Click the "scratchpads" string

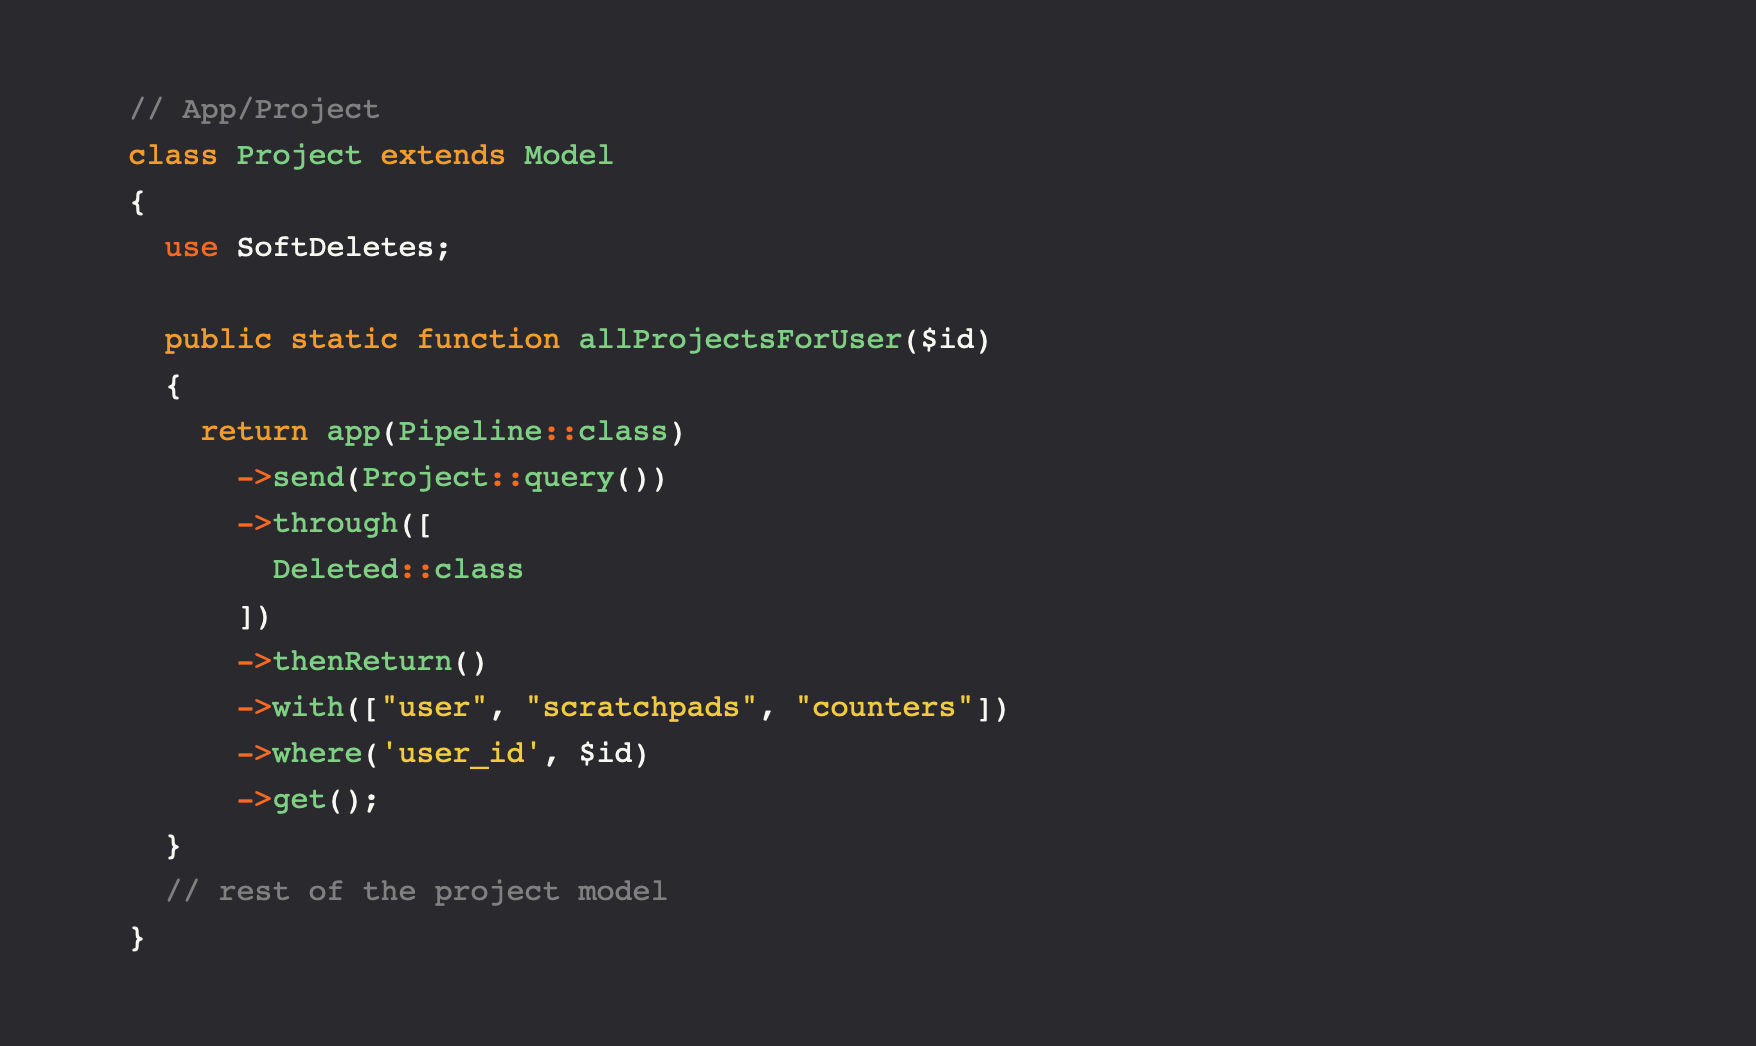click(x=641, y=707)
